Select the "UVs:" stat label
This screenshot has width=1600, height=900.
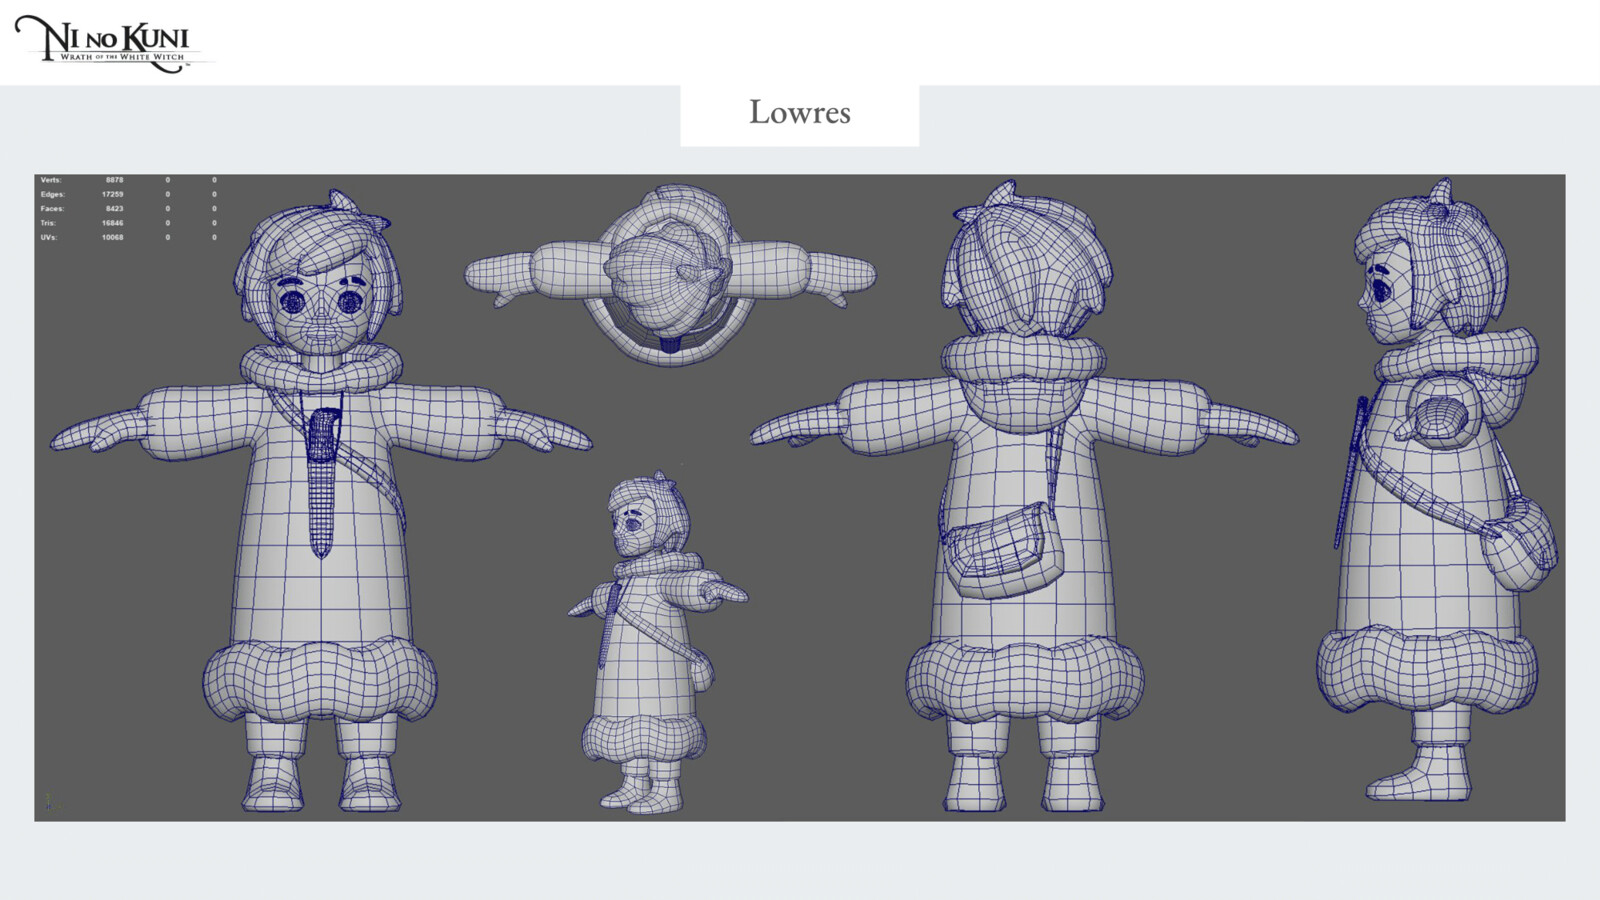(x=49, y=237)
